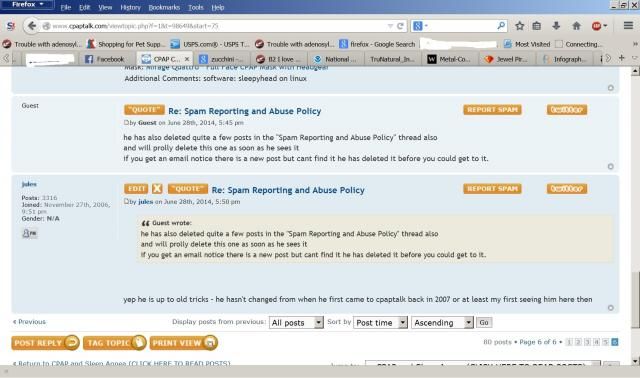Close the CPAP tab with its X

coord(187,59)
